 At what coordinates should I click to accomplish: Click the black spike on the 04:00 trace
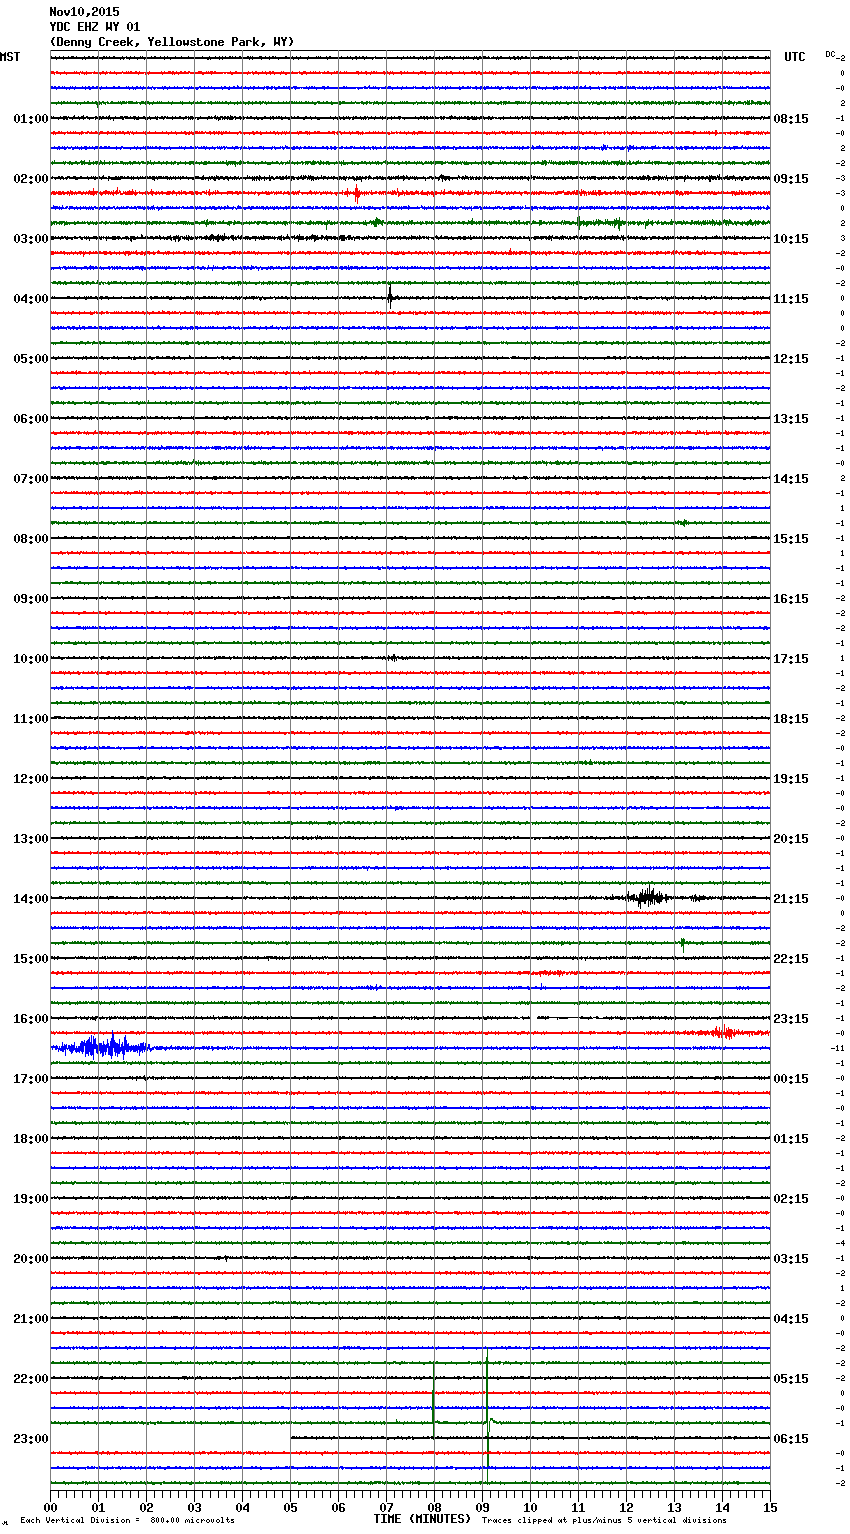[390, 295]
